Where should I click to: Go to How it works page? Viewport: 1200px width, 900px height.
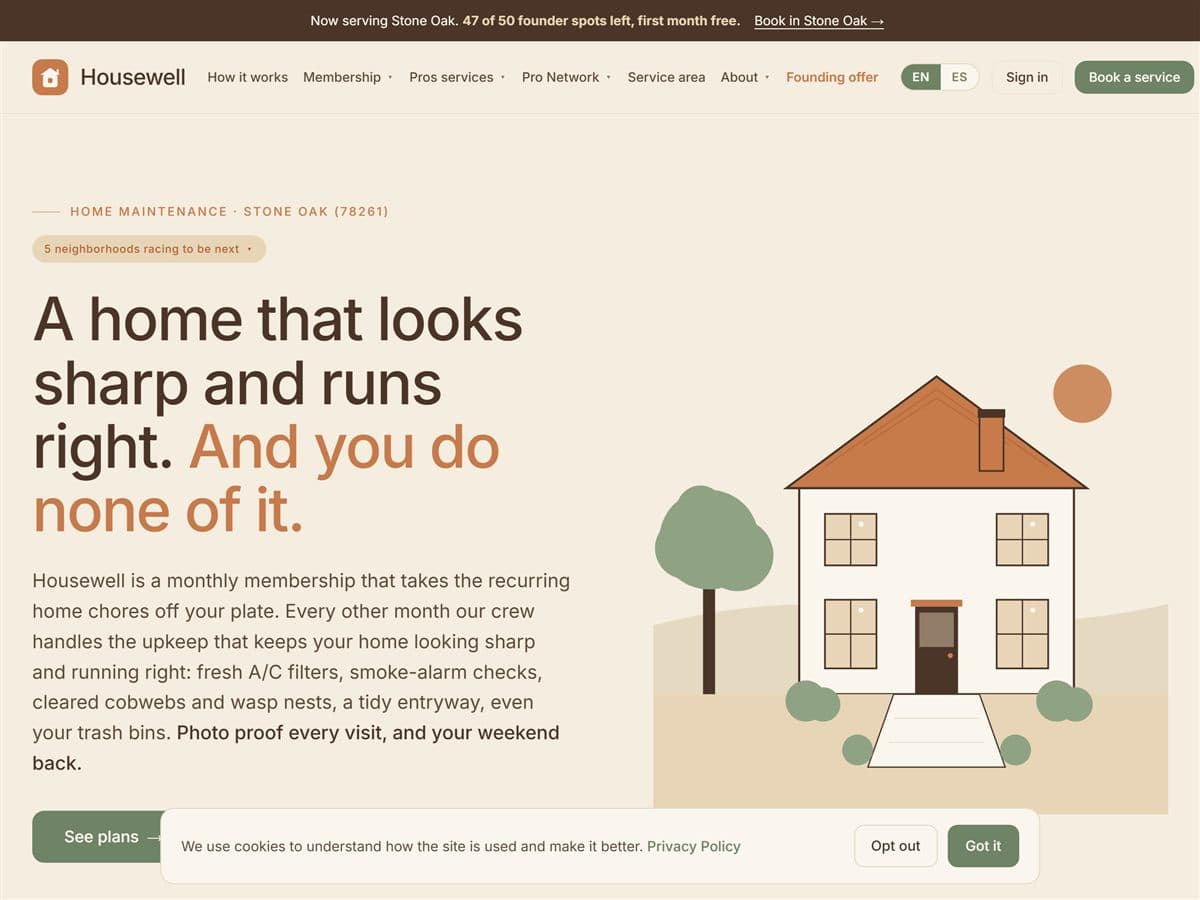tap(247, 77)
